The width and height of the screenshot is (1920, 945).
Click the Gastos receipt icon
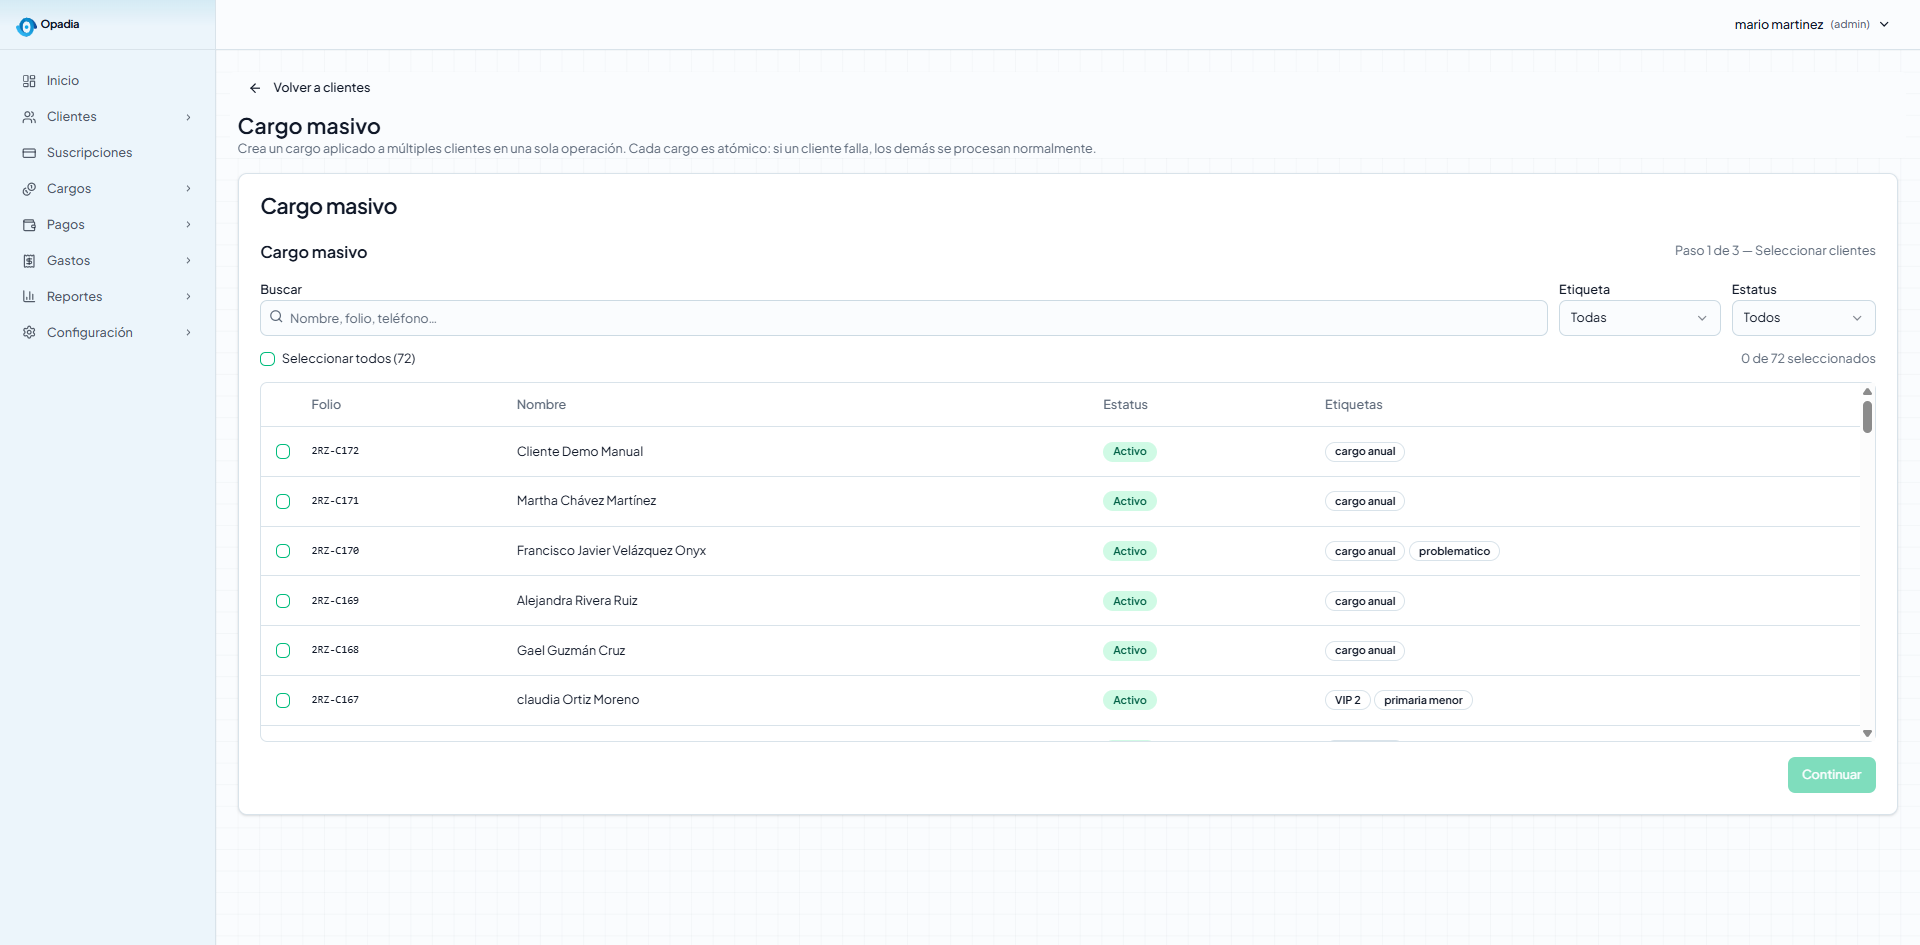point(29,261)
